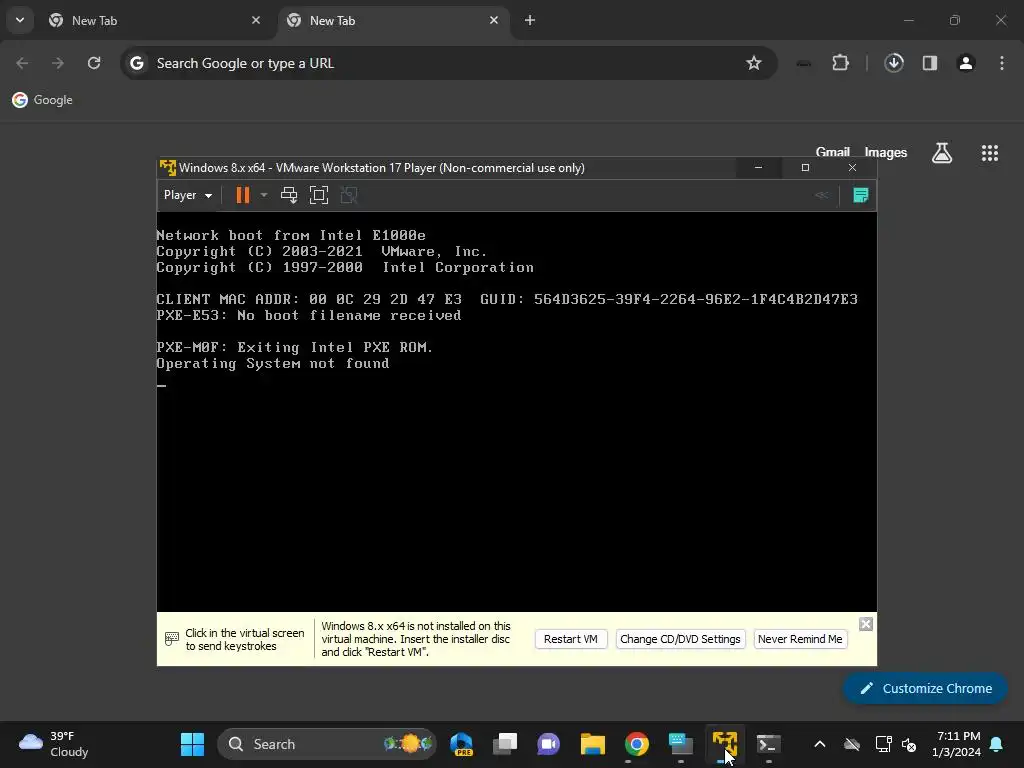Enter VMware full screen mode icon
Image resolution: width=1024 pixels, height=768 pixels.
[x=319, y=195]
